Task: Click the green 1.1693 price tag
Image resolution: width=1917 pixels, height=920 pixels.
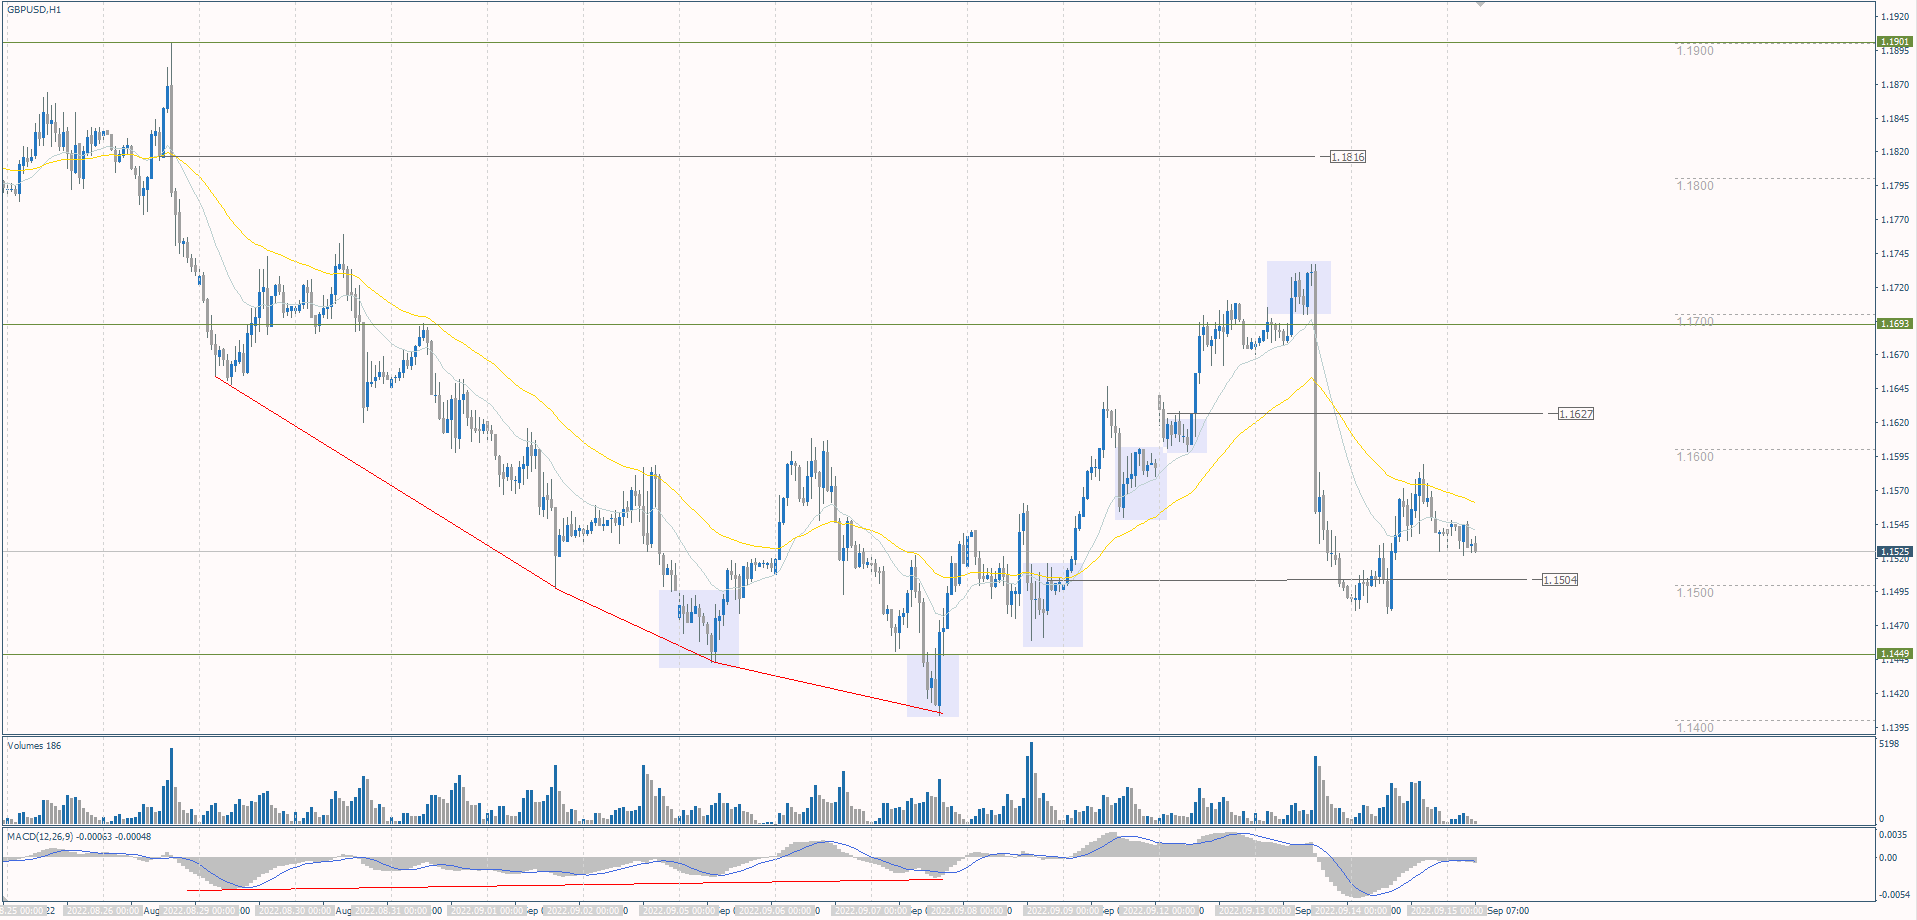Action: tap(1896, 324)
